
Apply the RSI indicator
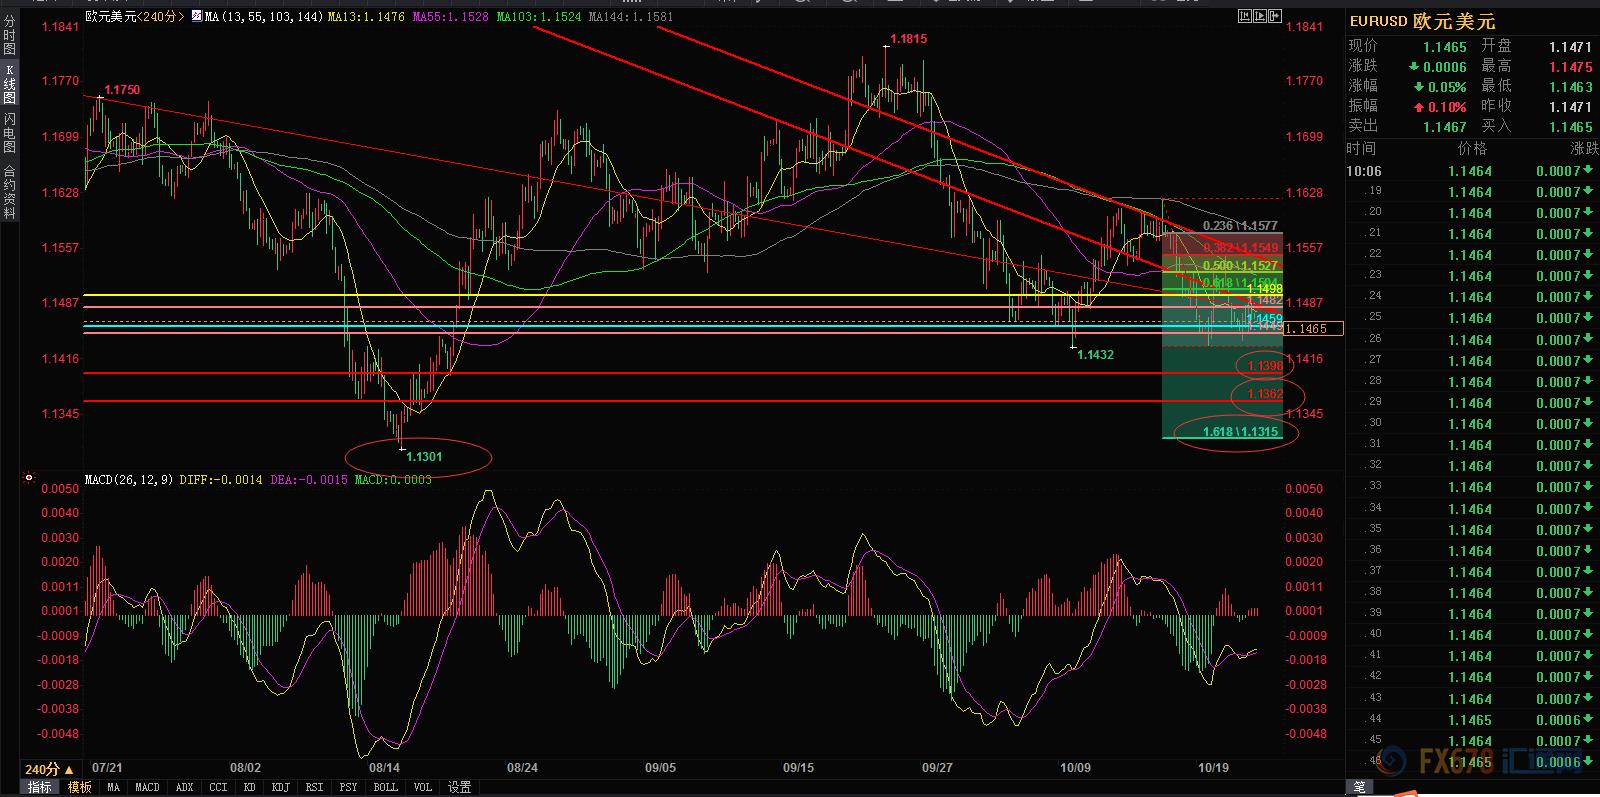click(x=314, y=787)
